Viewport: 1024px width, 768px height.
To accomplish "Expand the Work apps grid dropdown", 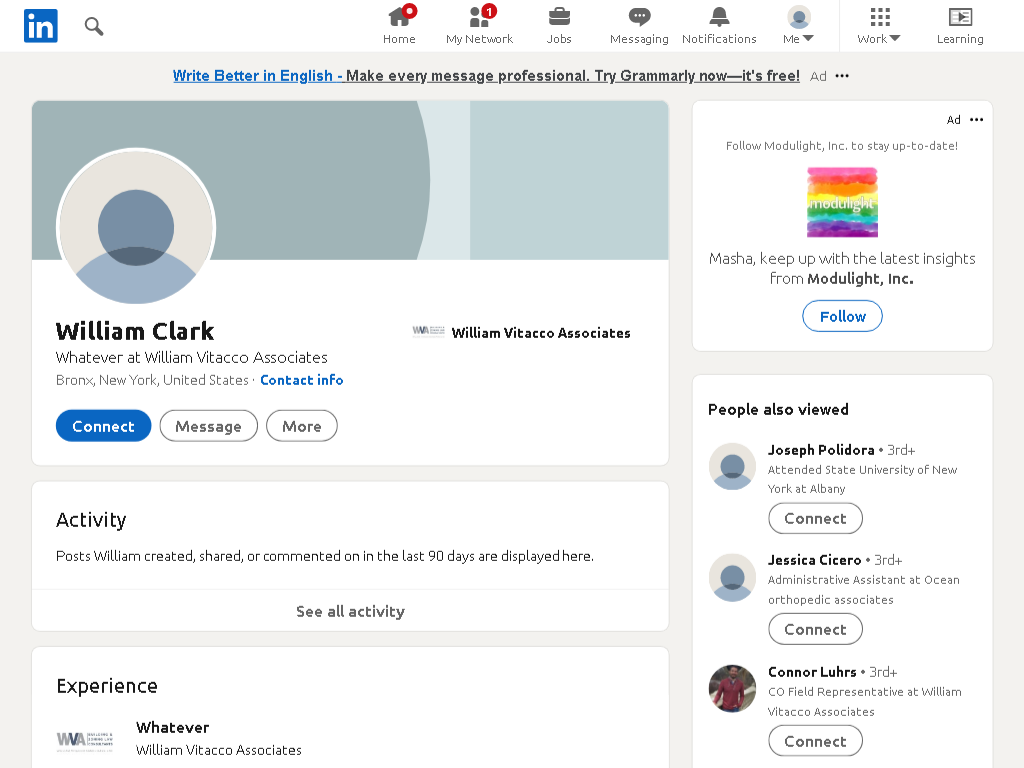I will 879,25.
